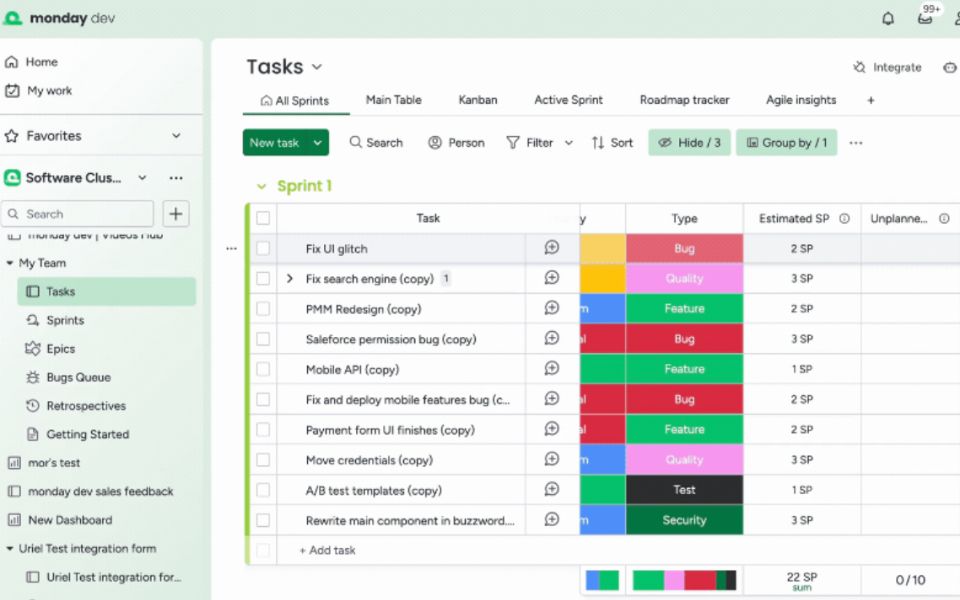Screen dimensions: 960x600
Task: Open the Roadmap tracker tab
Action: (684, 100)
